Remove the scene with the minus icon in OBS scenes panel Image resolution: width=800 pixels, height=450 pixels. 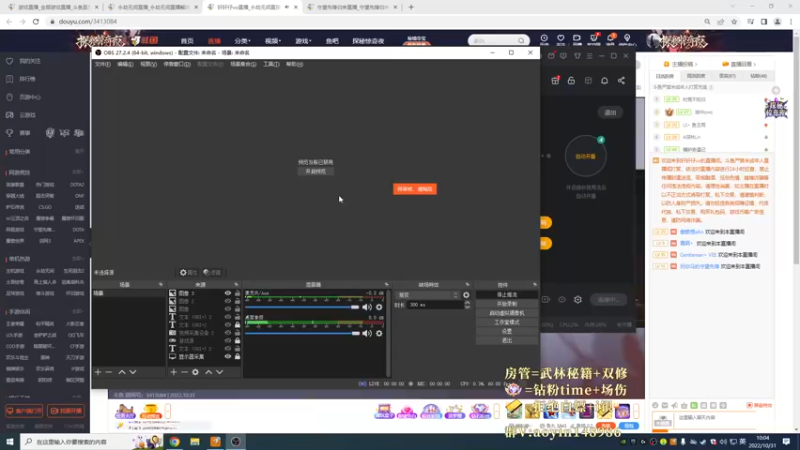pyautogui.click(x=109, y=372)
